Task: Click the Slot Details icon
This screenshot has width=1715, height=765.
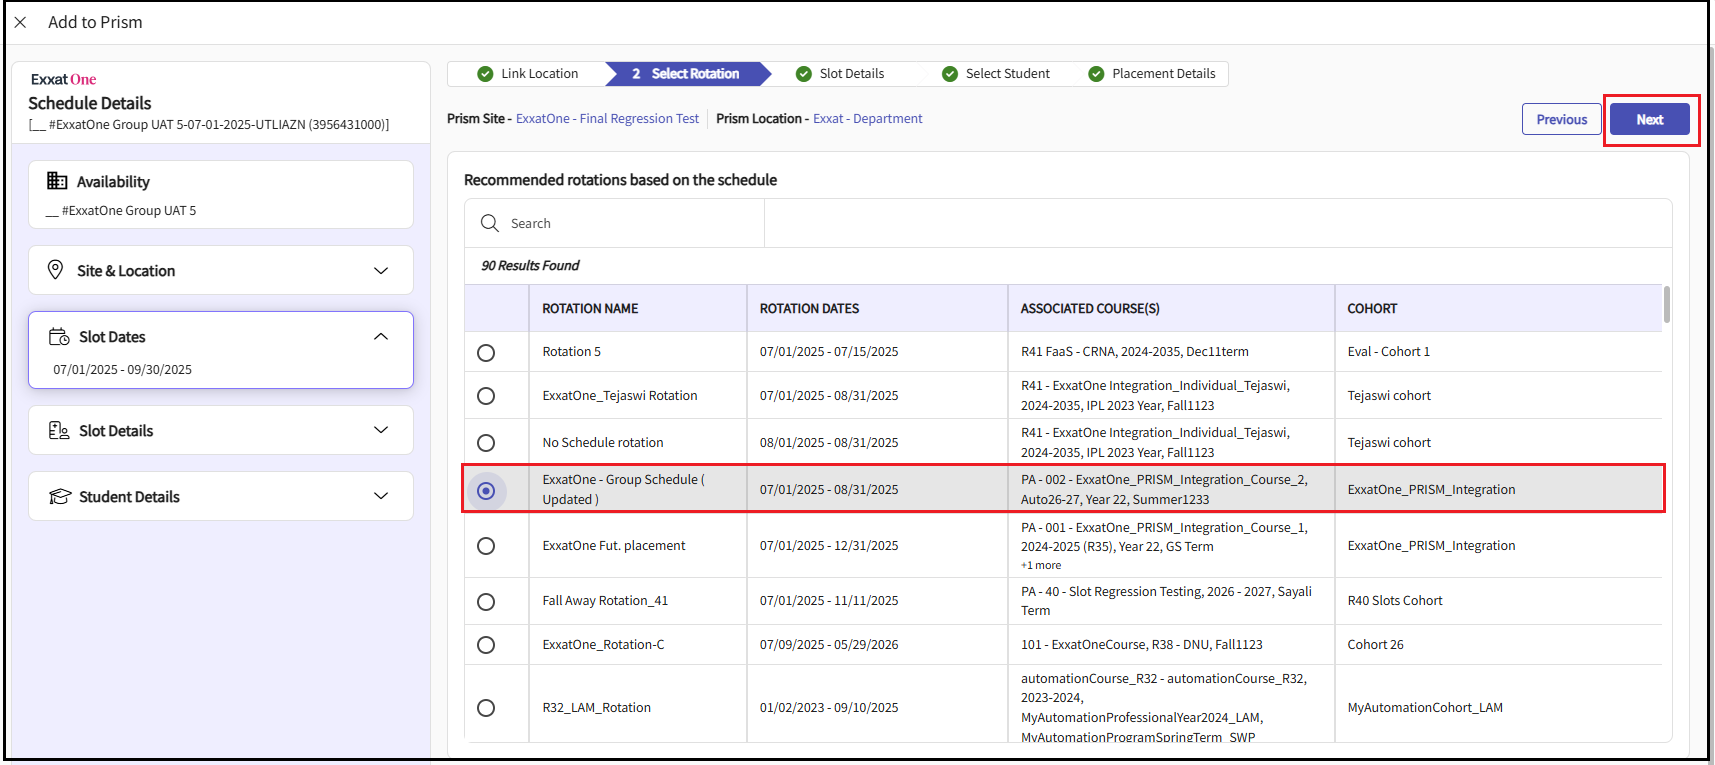Action: (x=59, y=430)
